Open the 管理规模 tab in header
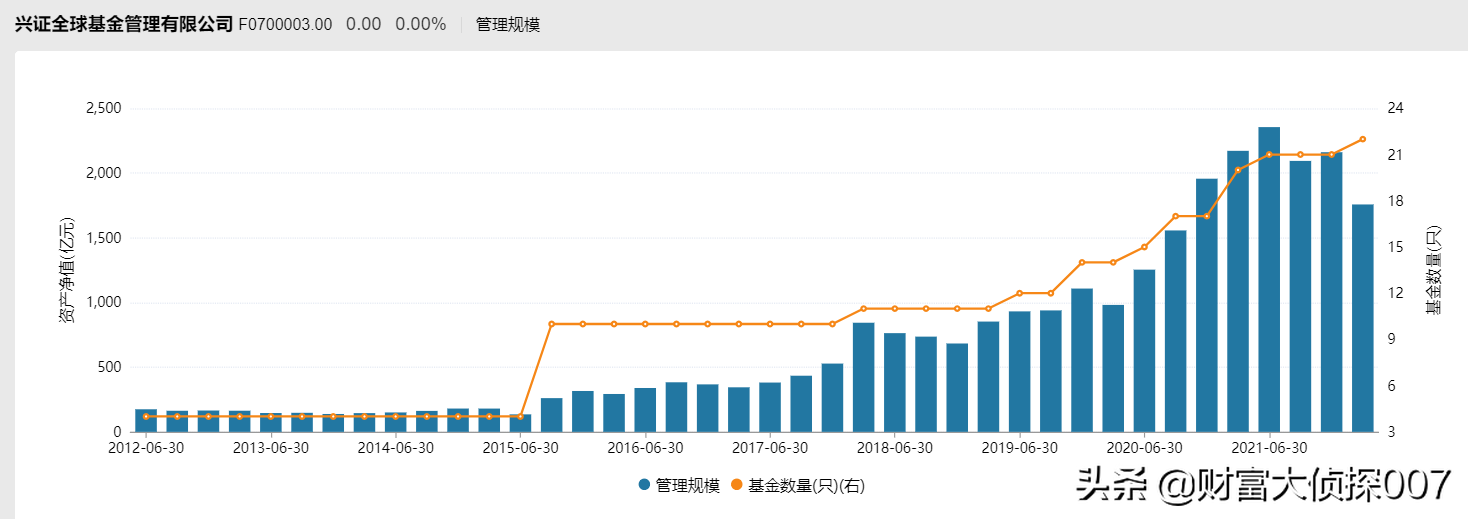Screen dimensions: 1468x519 508,24
